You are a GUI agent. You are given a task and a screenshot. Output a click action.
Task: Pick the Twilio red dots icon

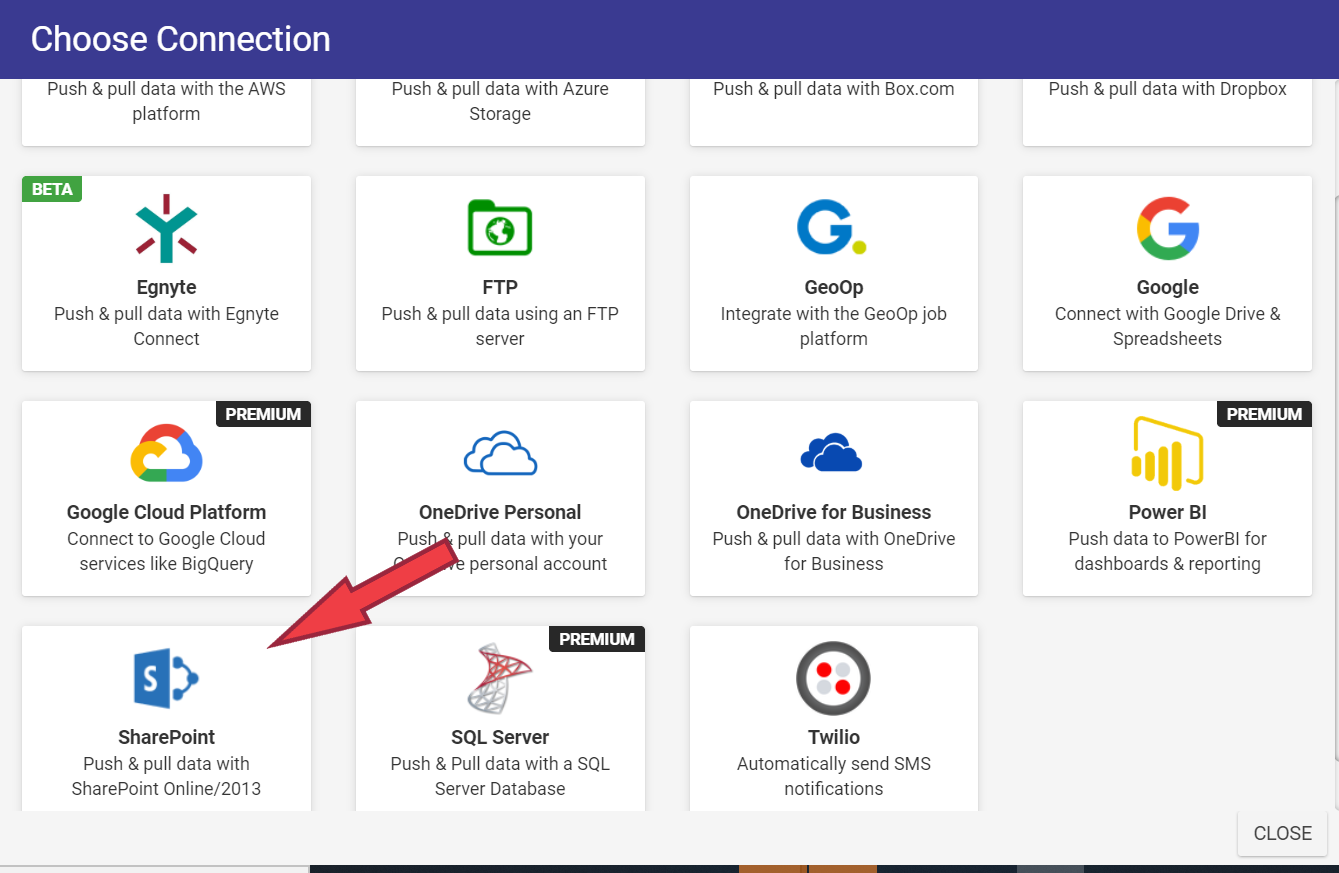click(x=833, y=678)
